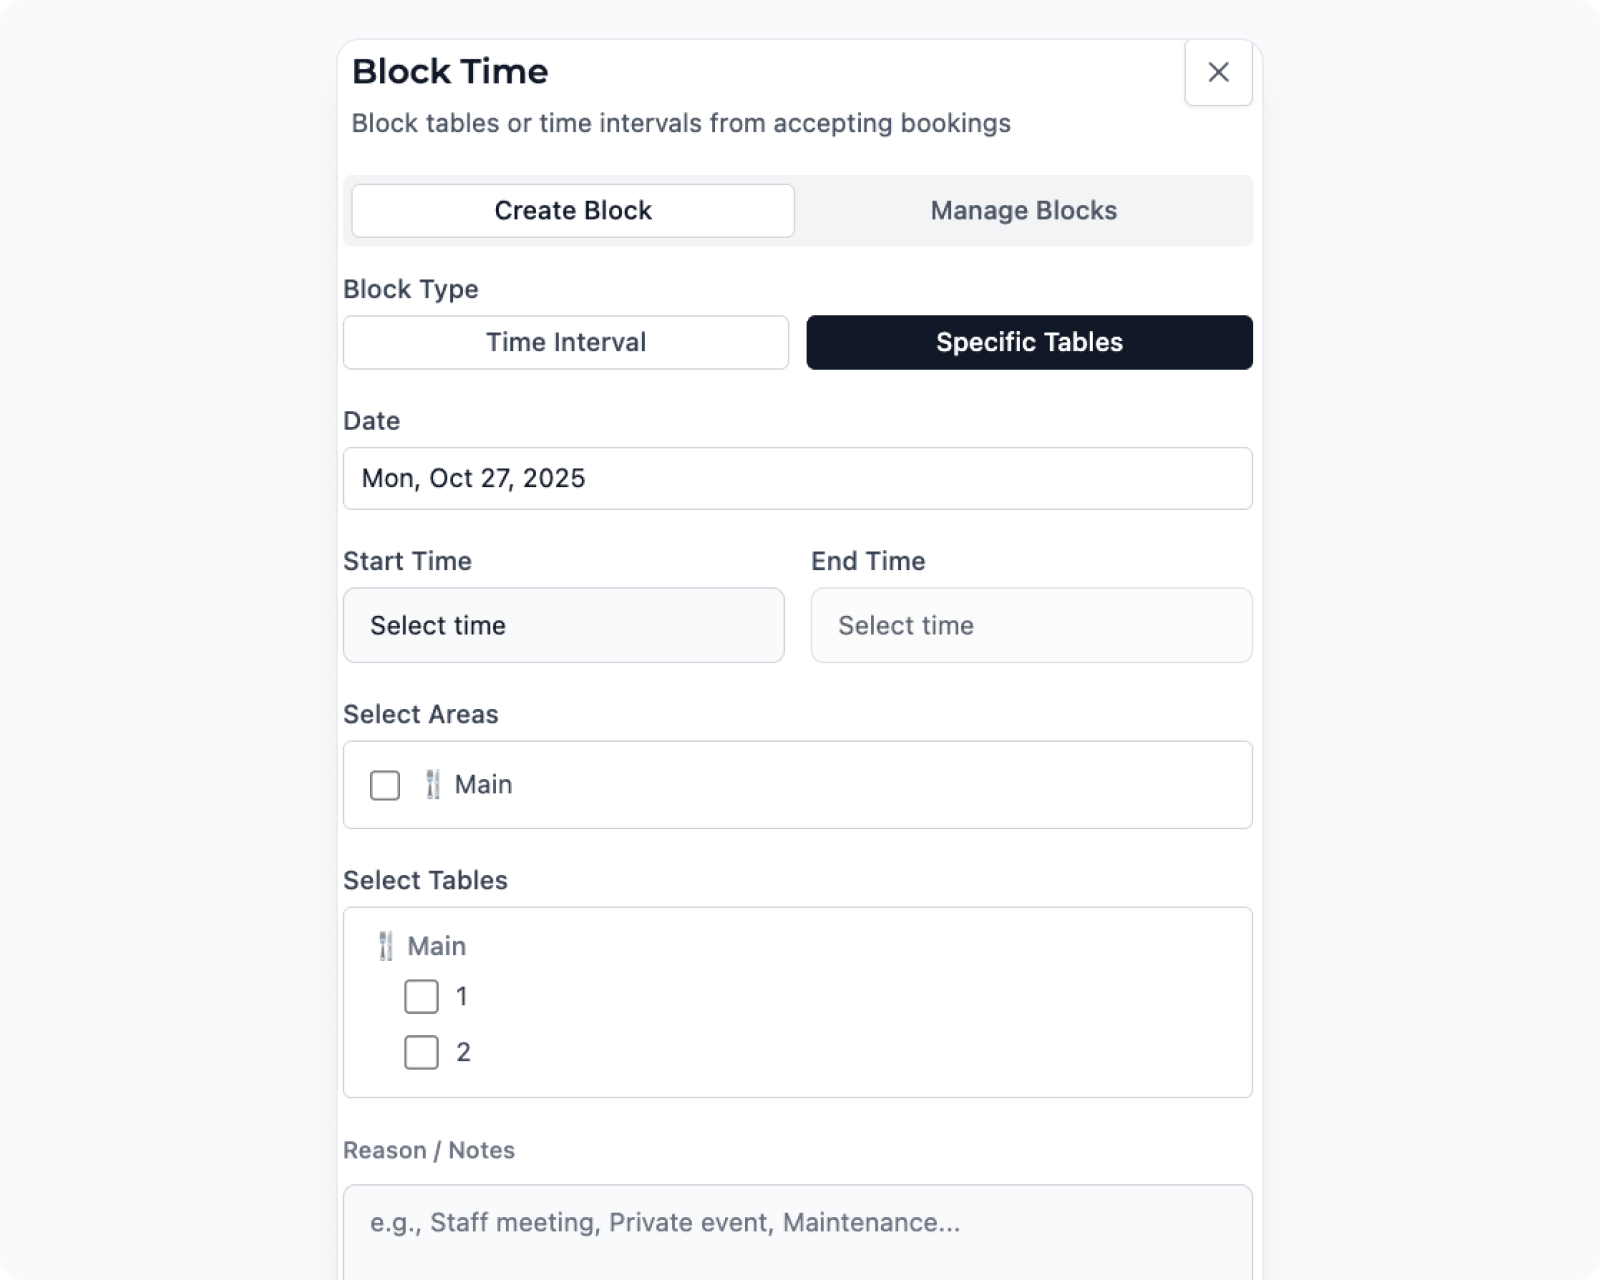Select the Specific Tables block type

(1029, 343)
